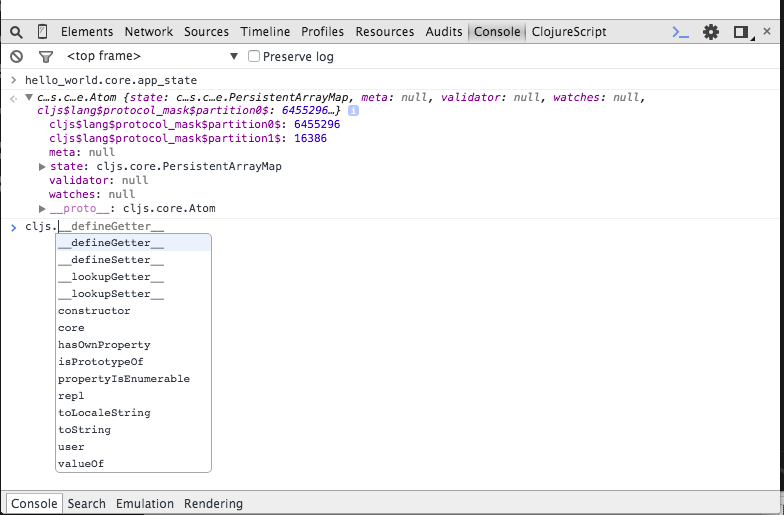Choose __defineSetter__ suggestion
Viewport: 784px width, 515px height.
(134, 260)
